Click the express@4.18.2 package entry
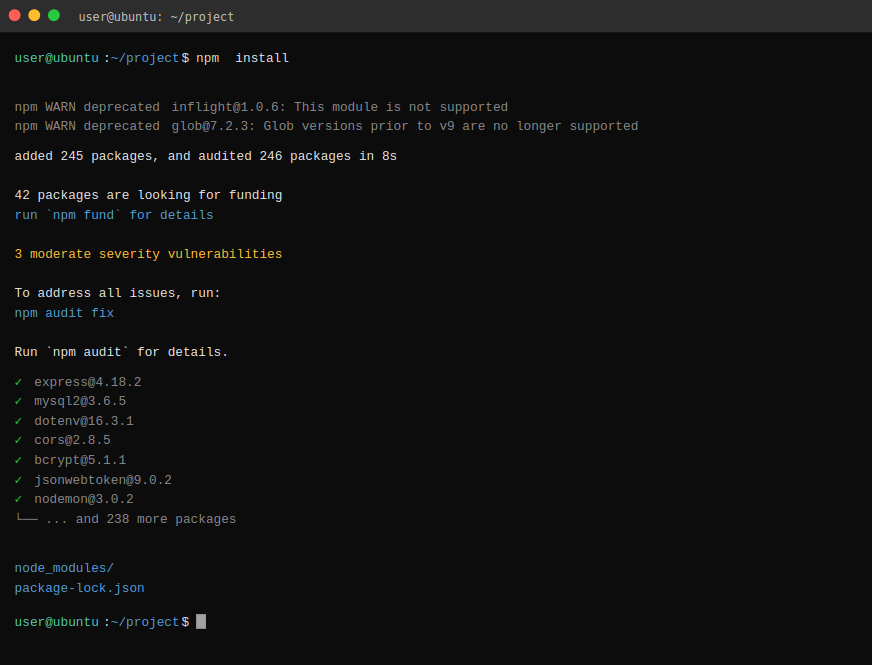872x665 pixels. coord(88,383)
